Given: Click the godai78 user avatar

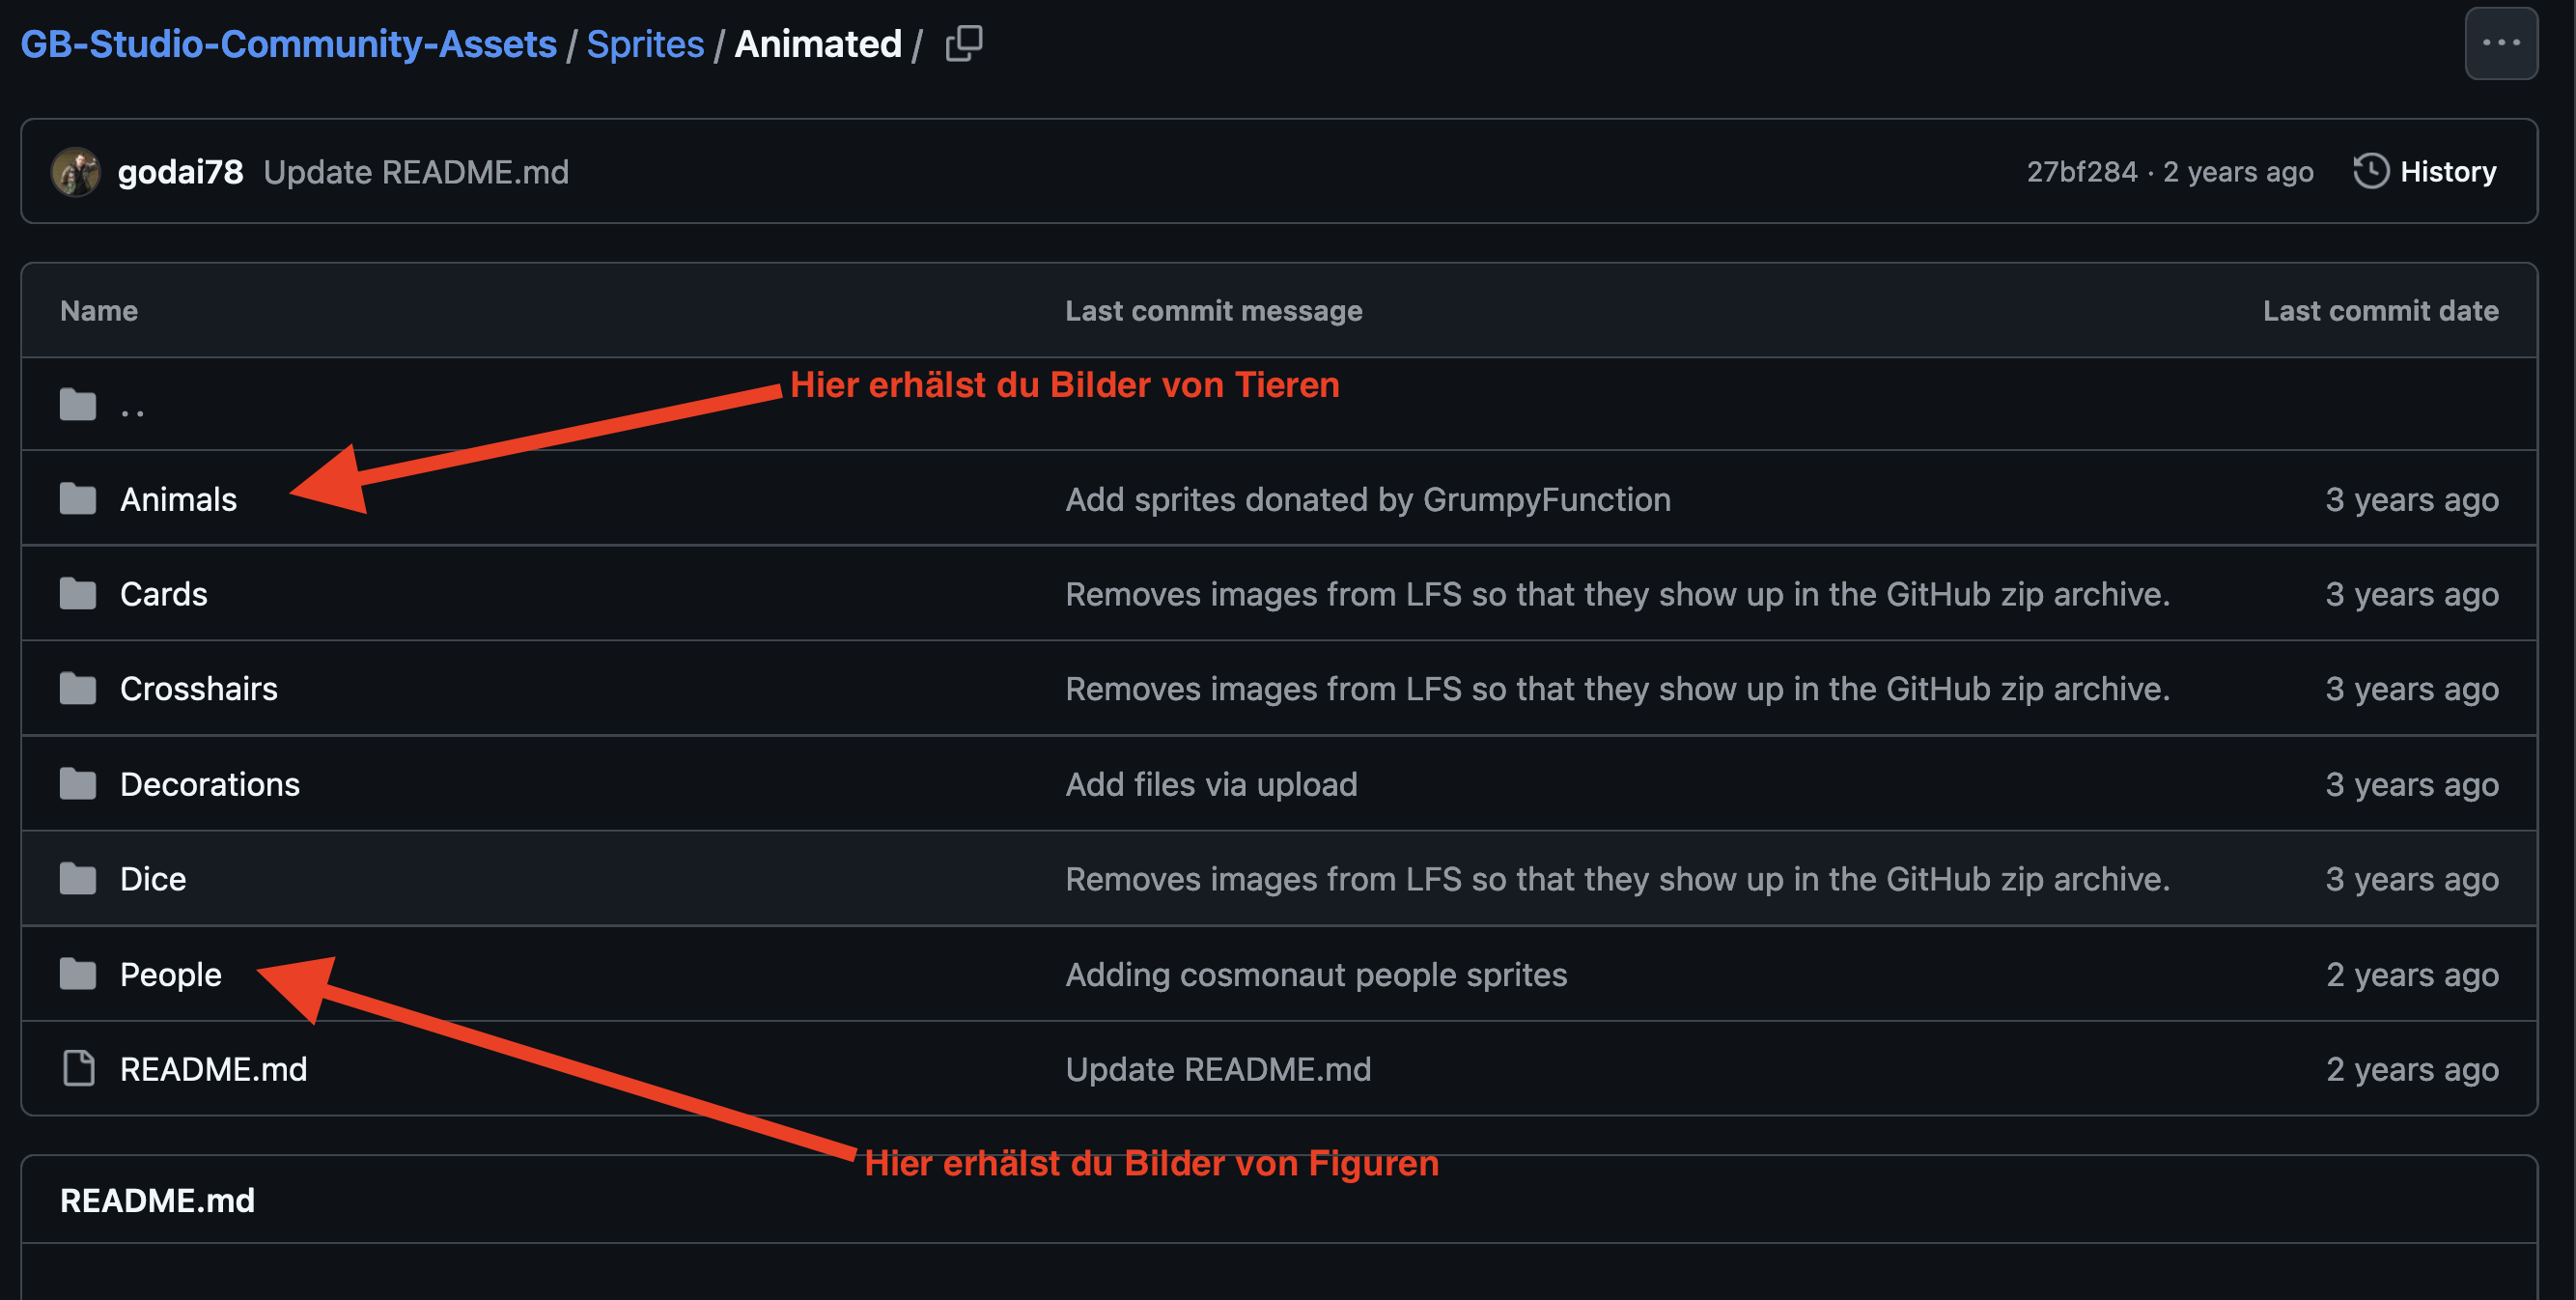Looking at the screenshot, I should 76,172.
